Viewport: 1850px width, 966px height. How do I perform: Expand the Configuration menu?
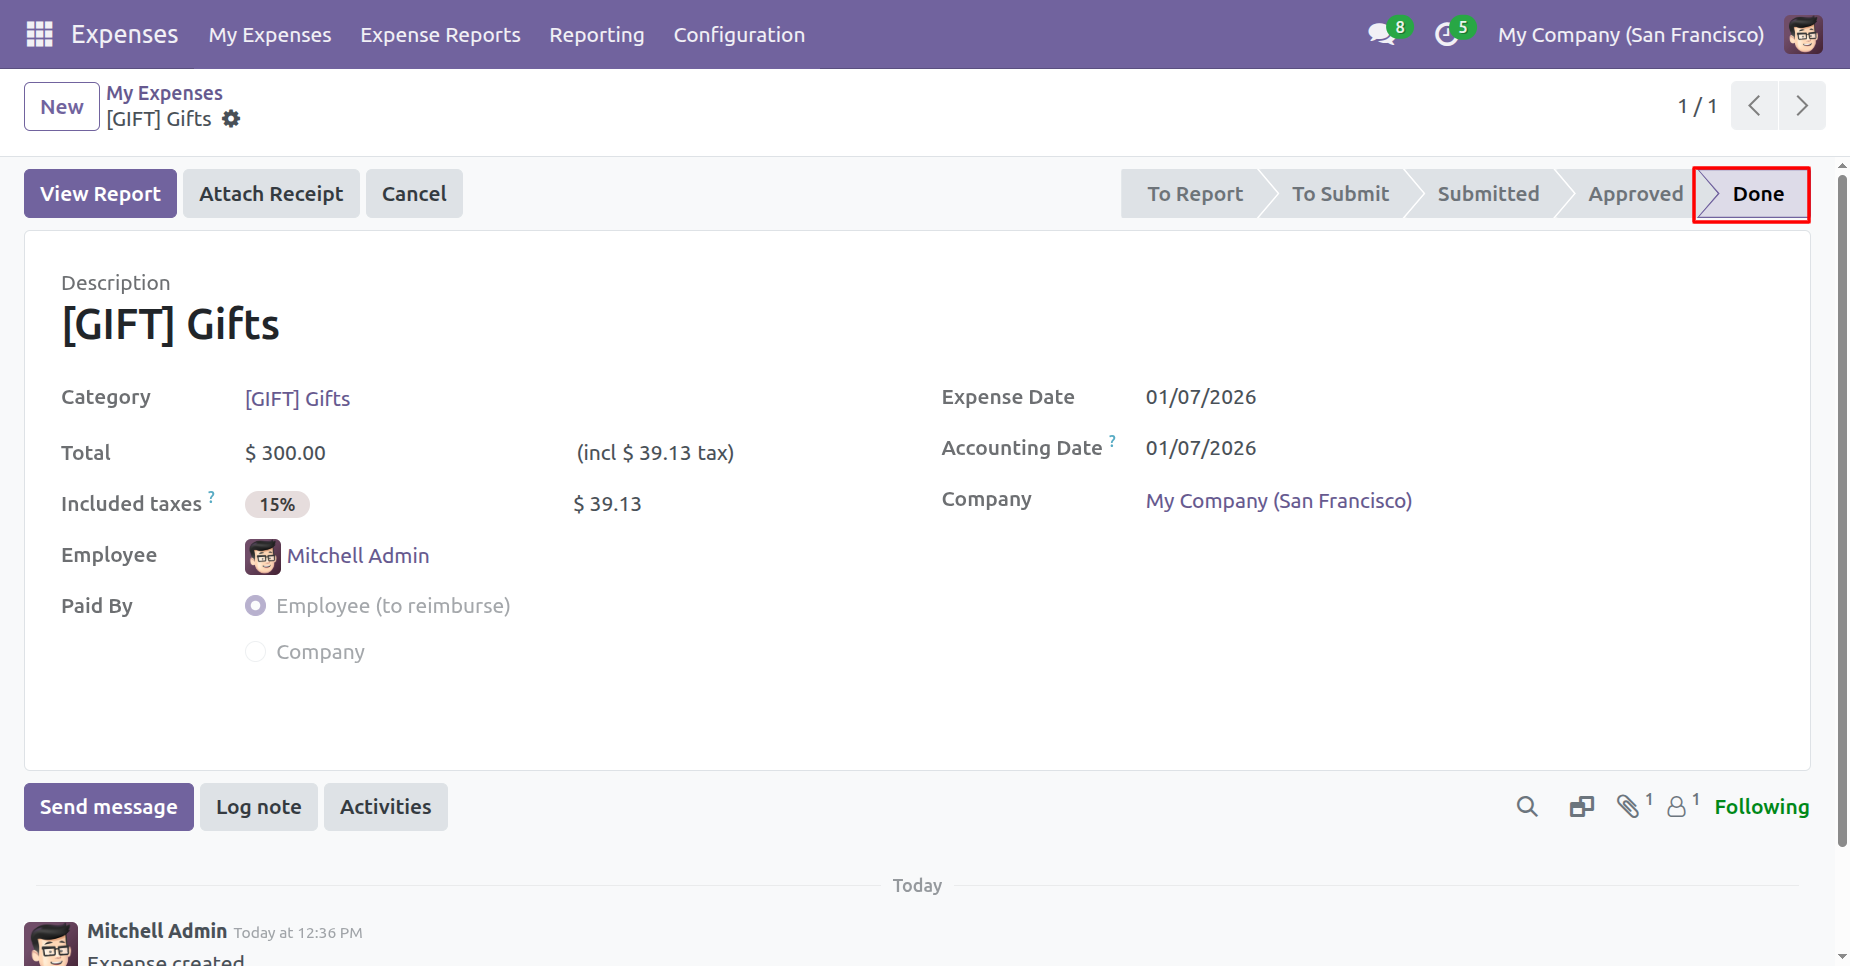(x=738, y=35)
